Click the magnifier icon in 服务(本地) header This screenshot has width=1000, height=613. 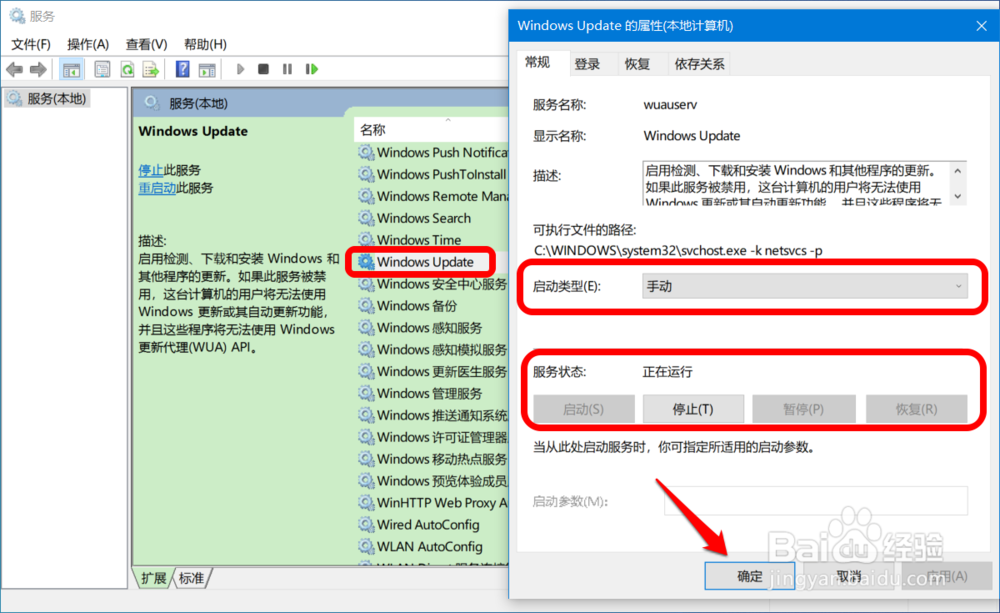click(x=152, y=103)
